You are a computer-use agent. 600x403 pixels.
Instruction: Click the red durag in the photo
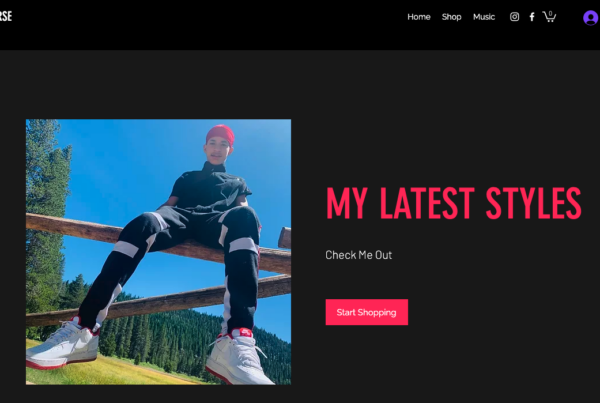220,134
